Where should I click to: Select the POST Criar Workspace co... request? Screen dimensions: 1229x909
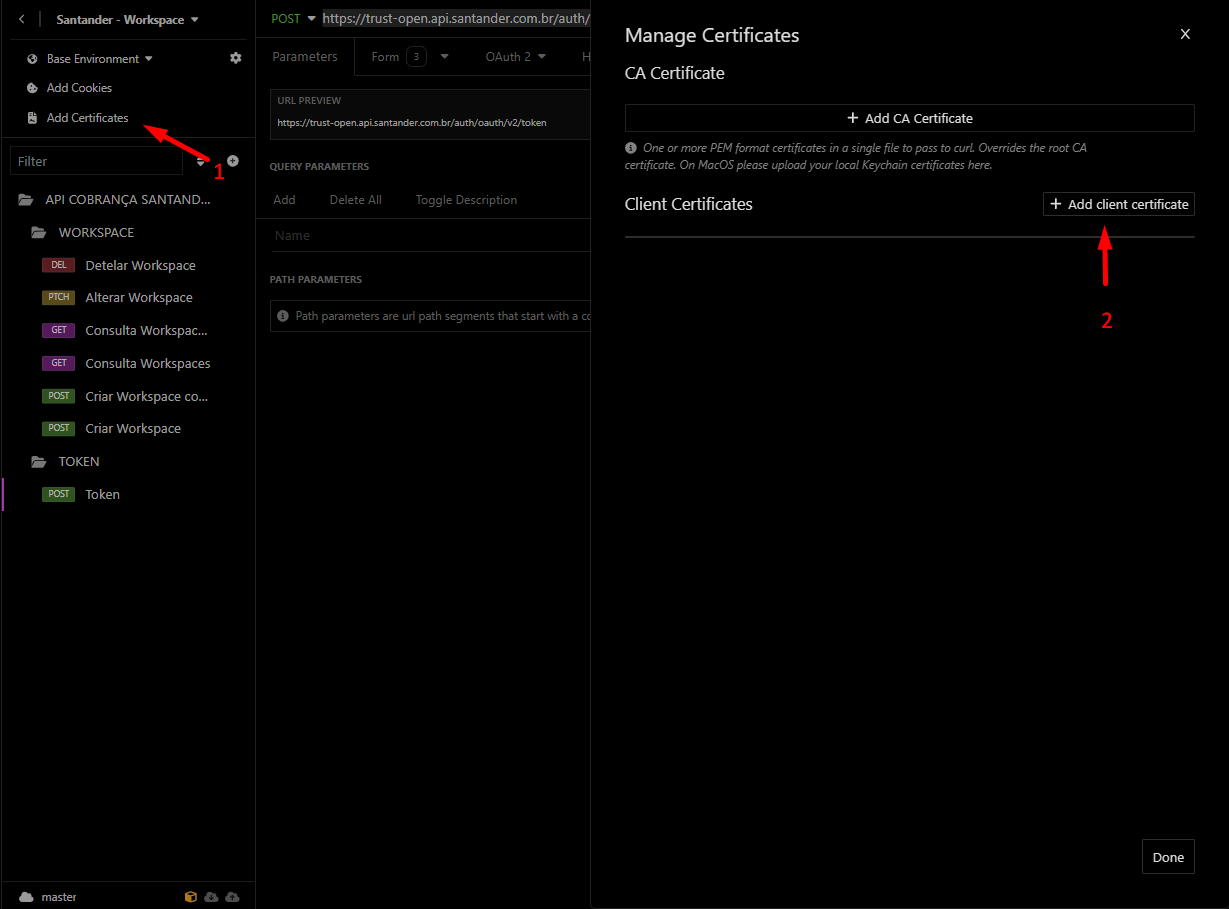pos(127,397)
